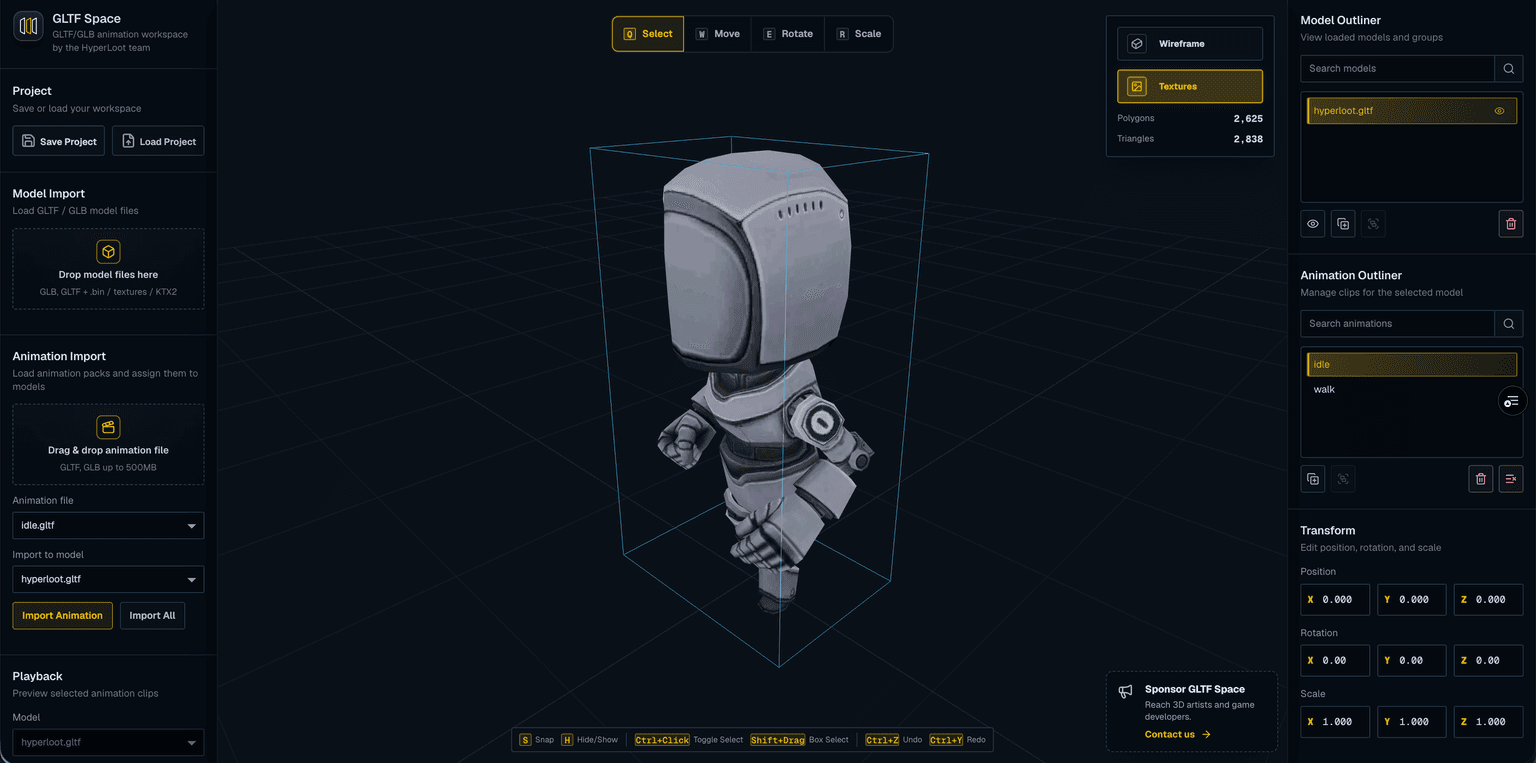The height and width of the screenshot is (763, 1536).
Task: Click the cube icon in model drop zone
Action: point(108,252)
